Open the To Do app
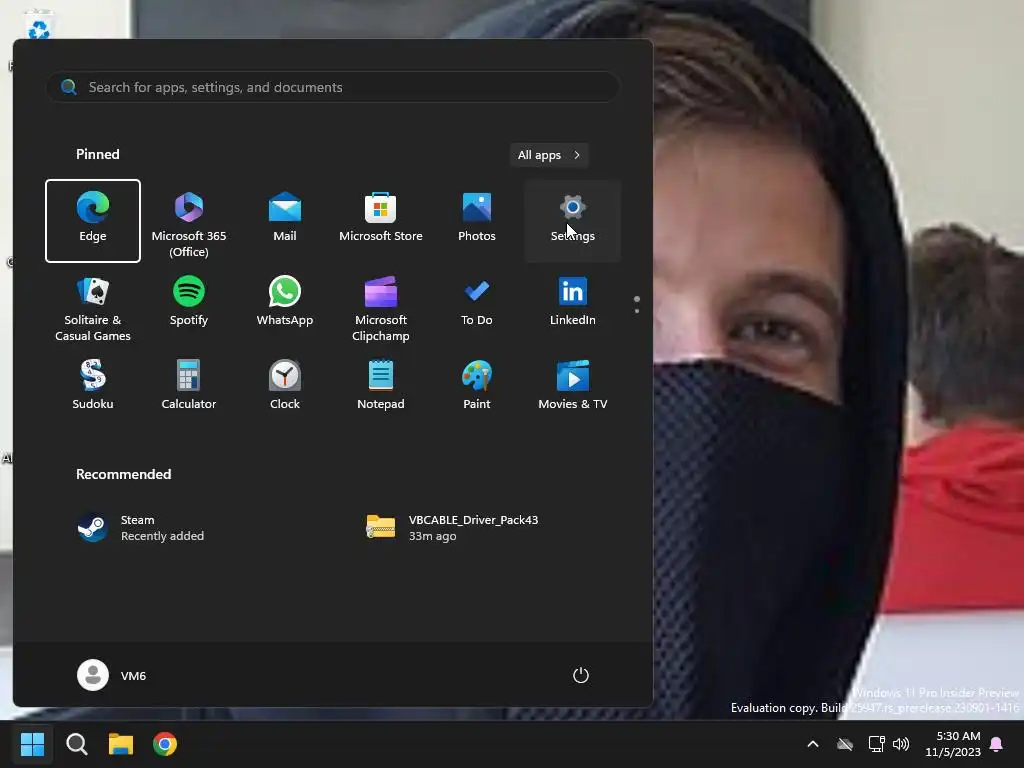The height and width of the screenshot is (768, 1024). pos(477,308)
